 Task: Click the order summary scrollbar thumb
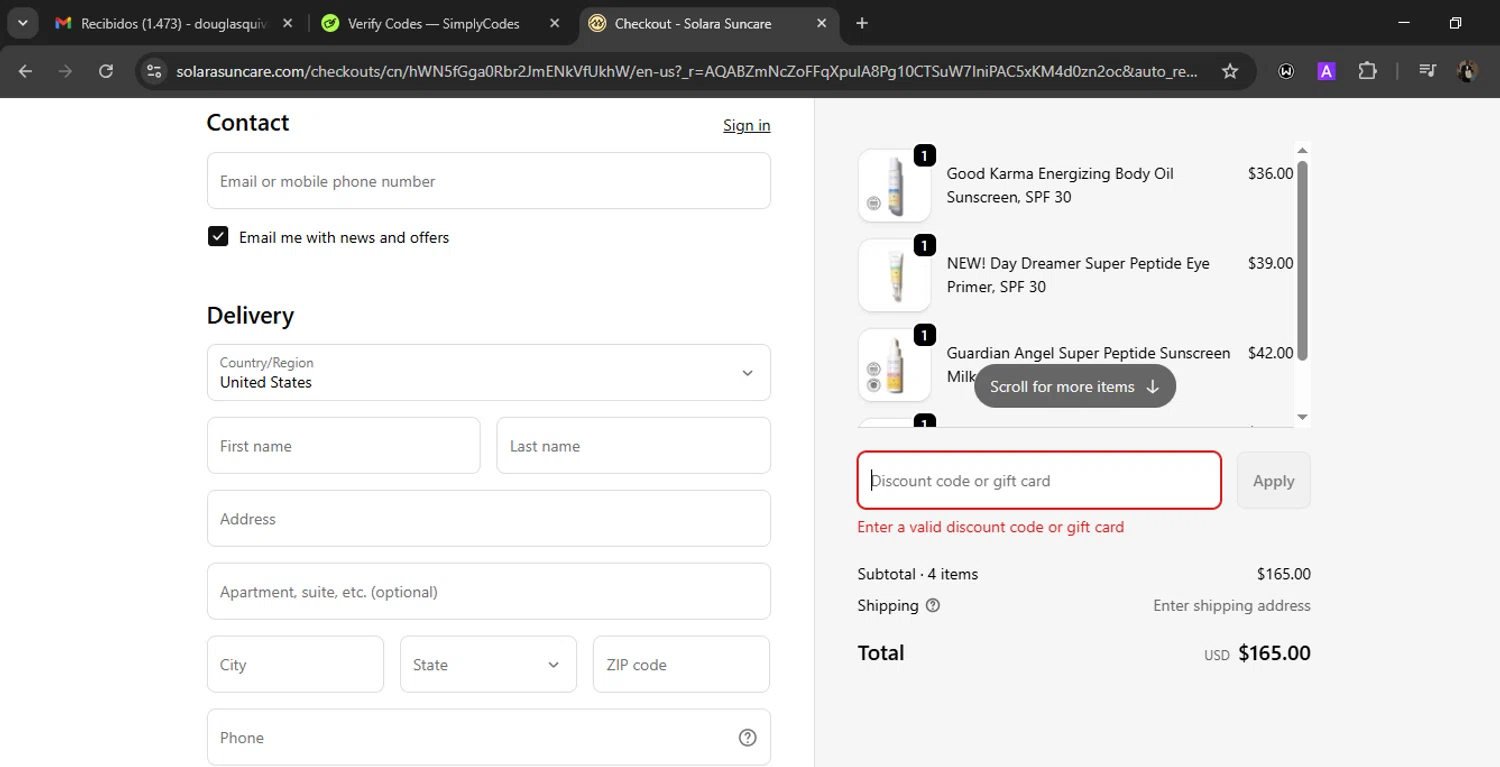click(1302, 260)
